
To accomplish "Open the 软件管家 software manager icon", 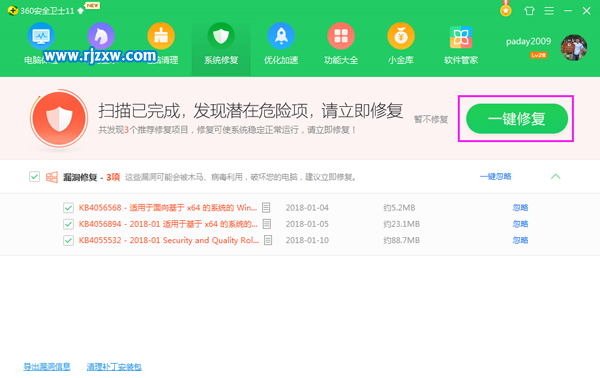I will (x=461, y=37).
